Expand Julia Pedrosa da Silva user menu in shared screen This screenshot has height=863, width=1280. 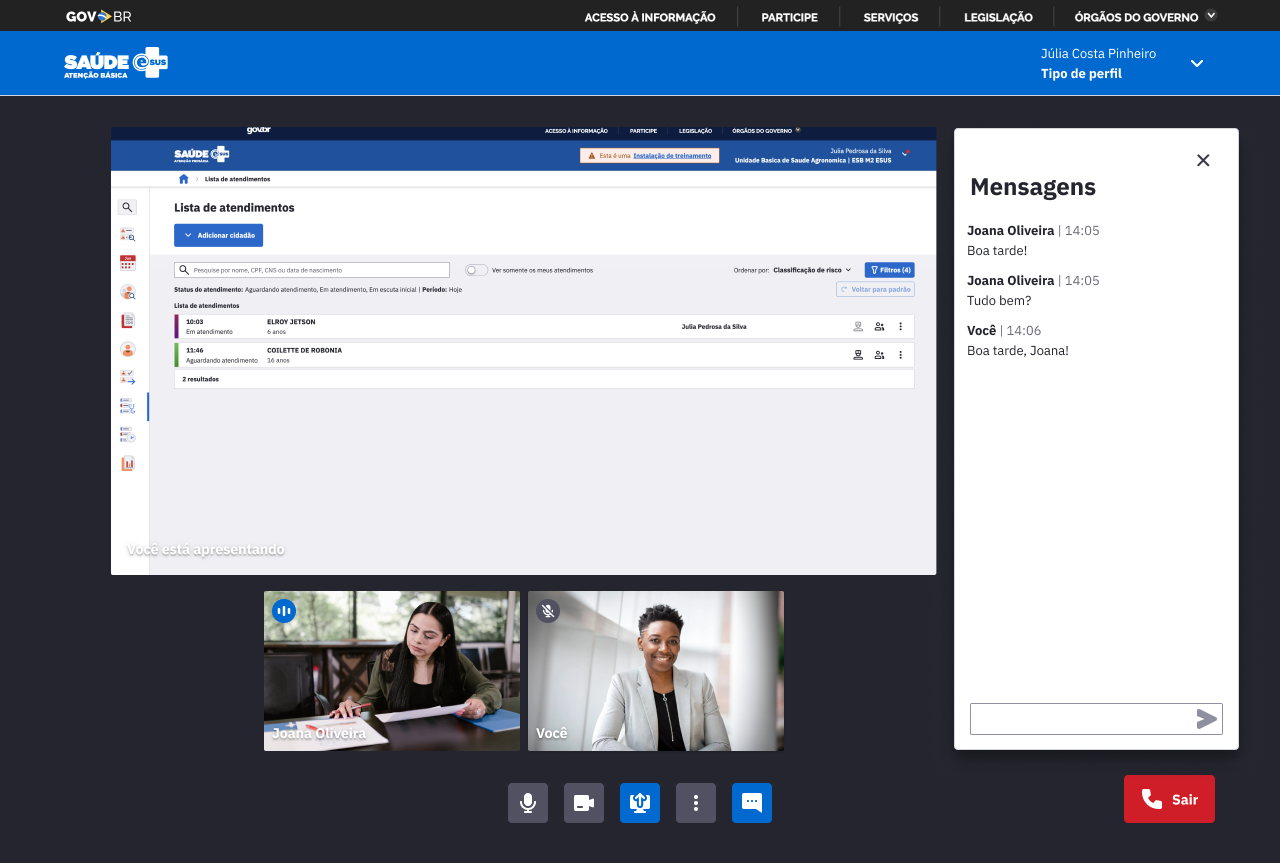coord(905,153)
